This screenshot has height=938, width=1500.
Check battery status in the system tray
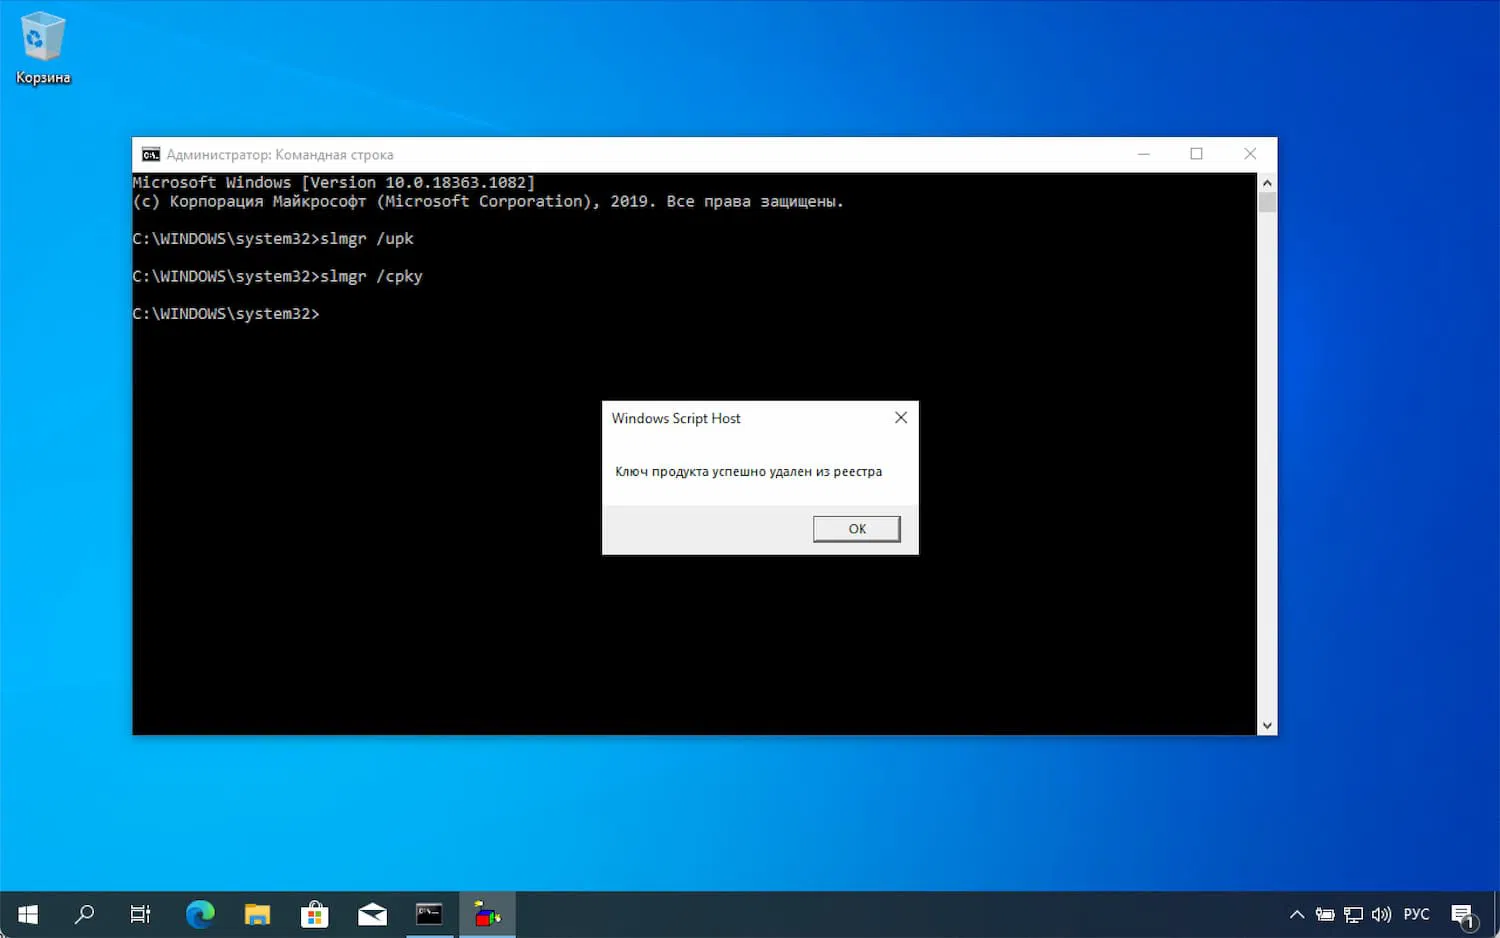(x=1324, y=914)
